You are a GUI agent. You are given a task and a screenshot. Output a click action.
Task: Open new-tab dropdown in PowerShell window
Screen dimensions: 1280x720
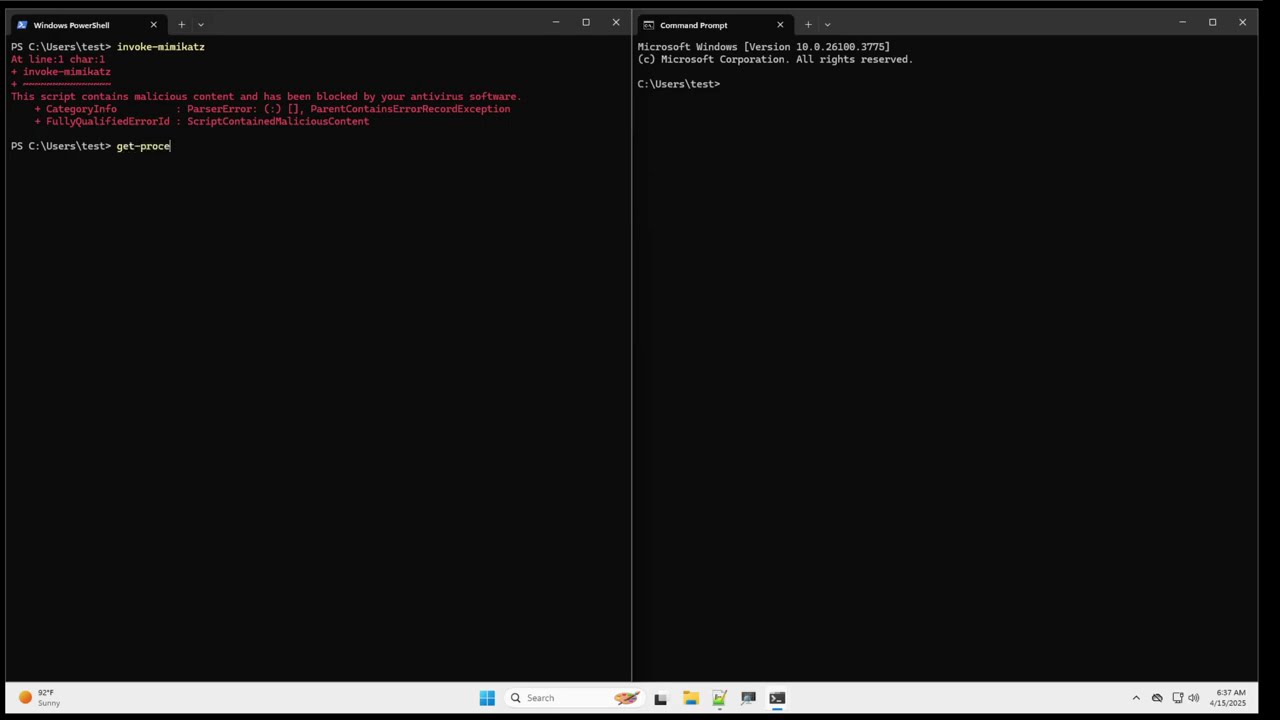200,24
